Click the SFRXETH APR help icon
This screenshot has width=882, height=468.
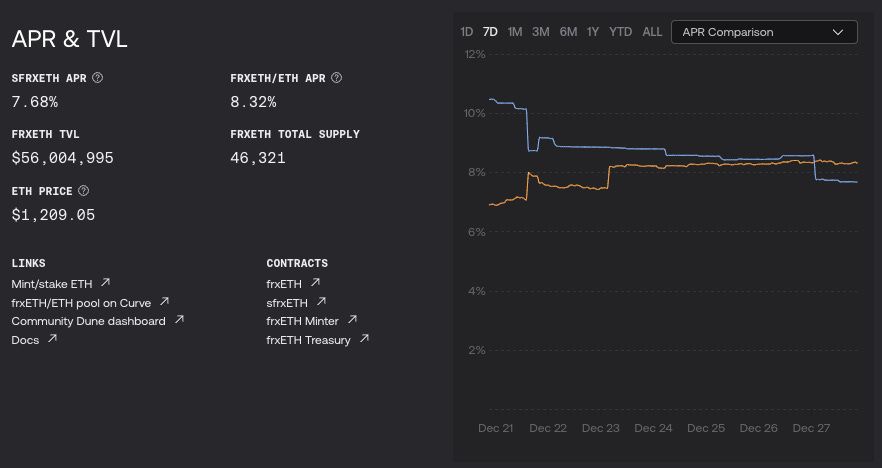pos(98,78)
